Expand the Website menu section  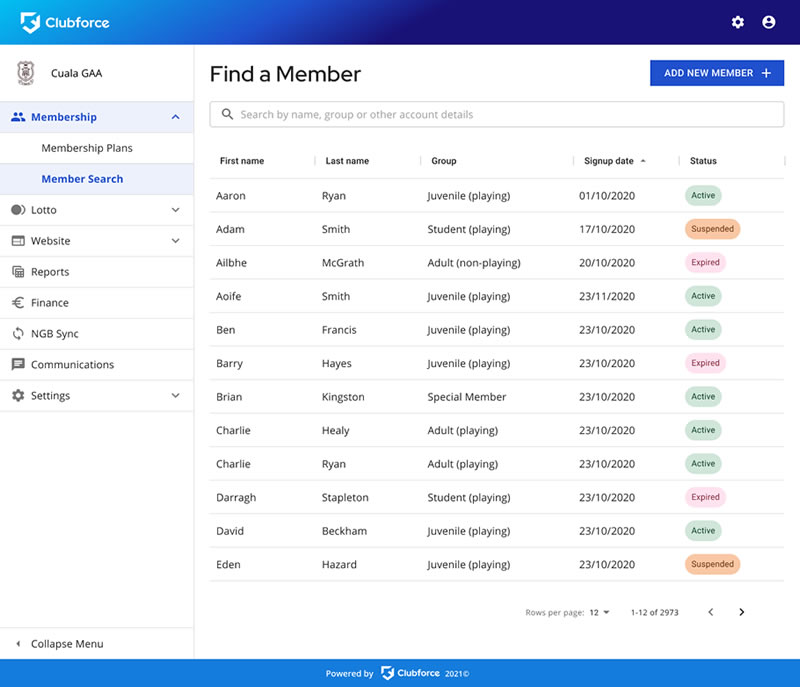point(175,241)
